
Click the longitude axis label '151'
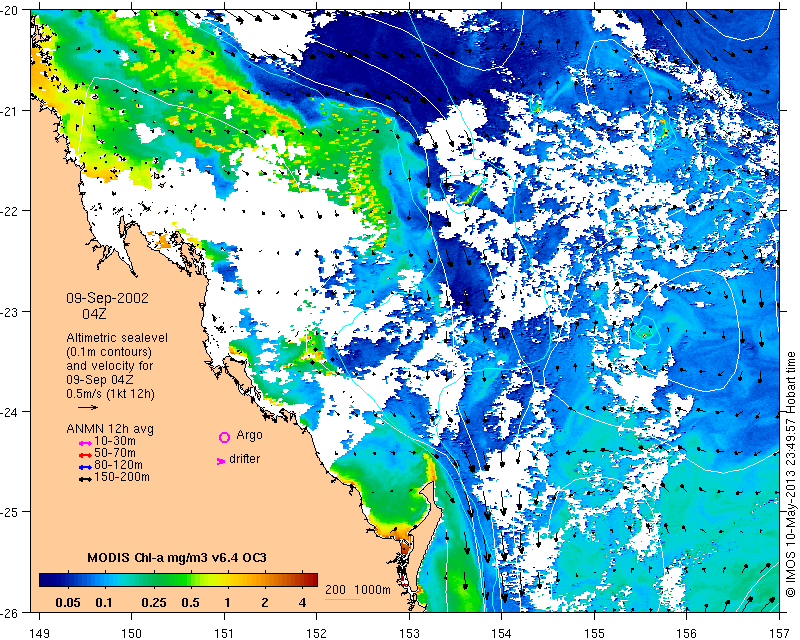click(224, 633)
